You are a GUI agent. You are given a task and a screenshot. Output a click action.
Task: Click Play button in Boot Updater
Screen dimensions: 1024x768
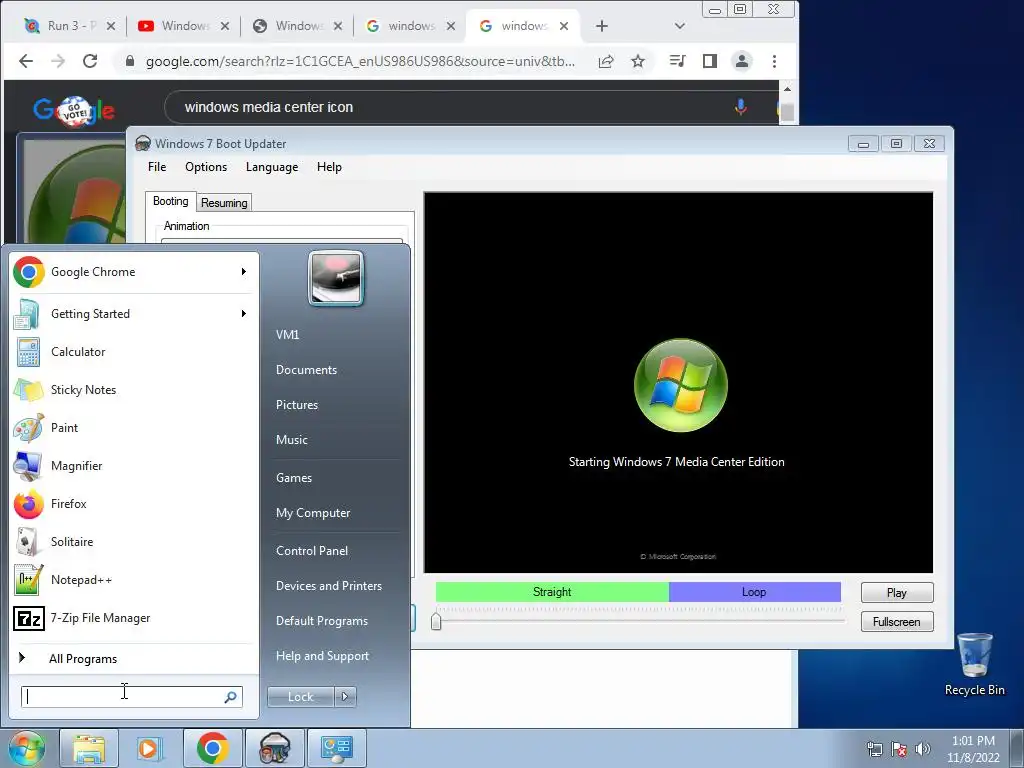click(897, 593)
